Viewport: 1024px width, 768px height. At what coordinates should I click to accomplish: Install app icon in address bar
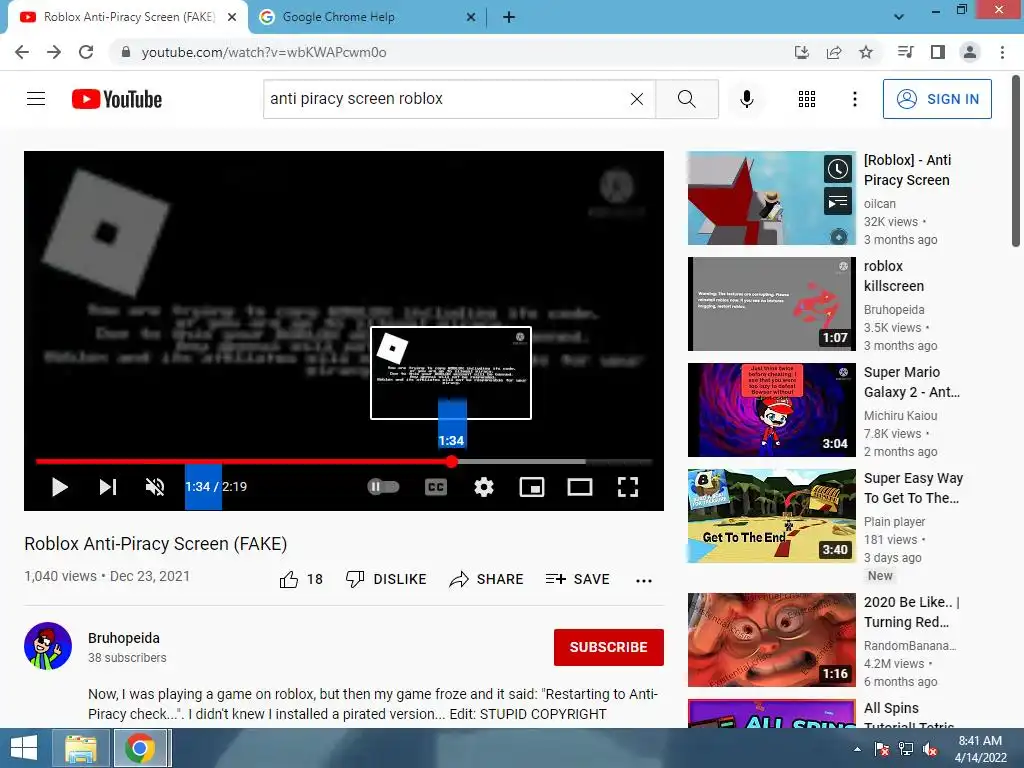coord(802,52)
